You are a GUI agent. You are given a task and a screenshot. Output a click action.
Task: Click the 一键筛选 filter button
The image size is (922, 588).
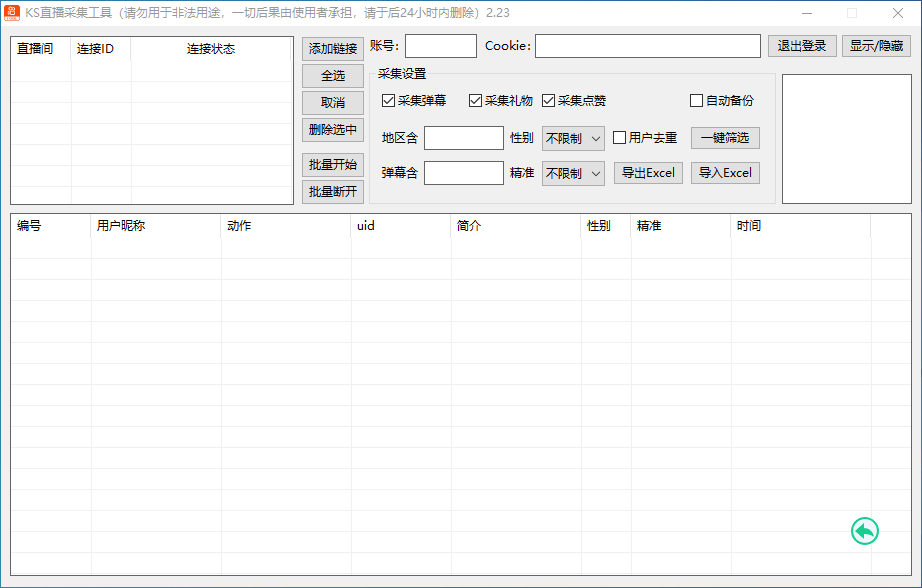tap(724, 137)
